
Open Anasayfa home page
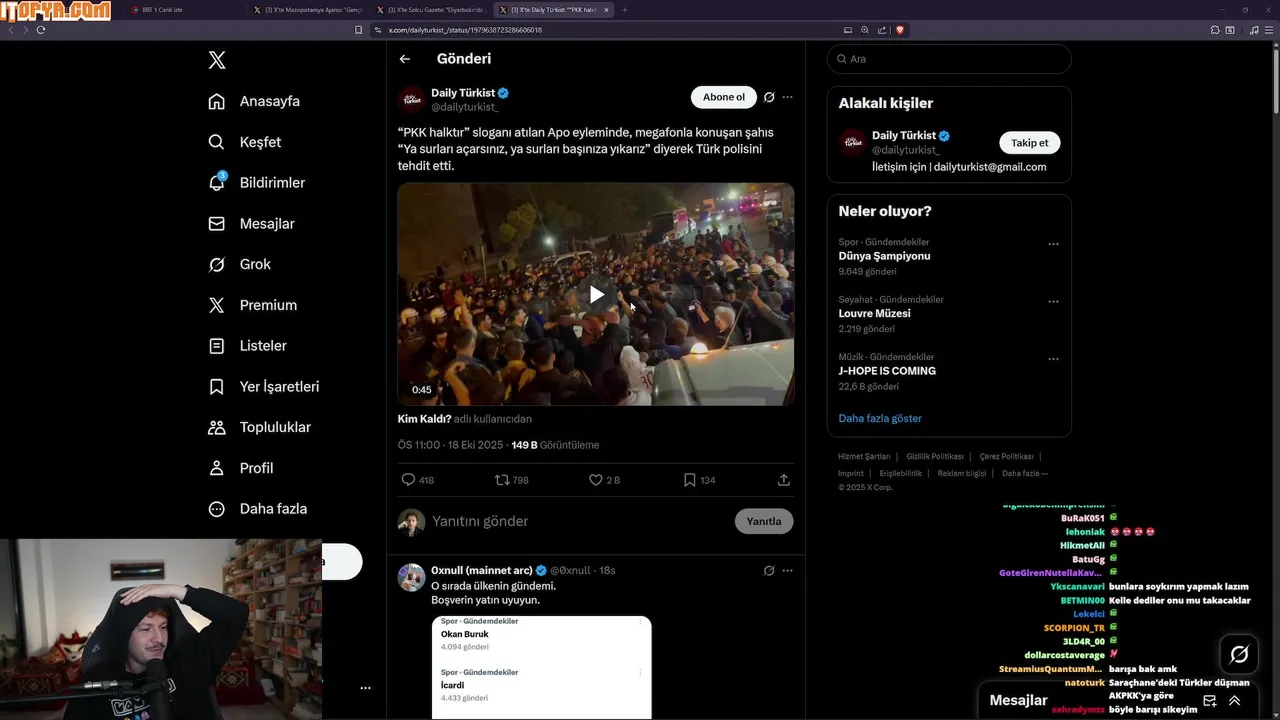click(x=254, y=101)
